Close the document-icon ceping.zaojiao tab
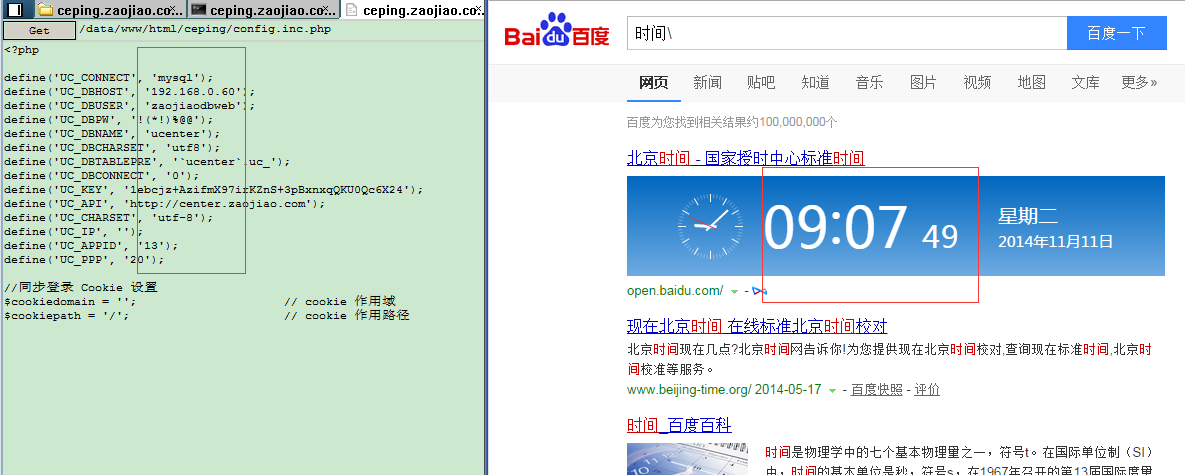The image size is (1185, 475). coord(478,10)
